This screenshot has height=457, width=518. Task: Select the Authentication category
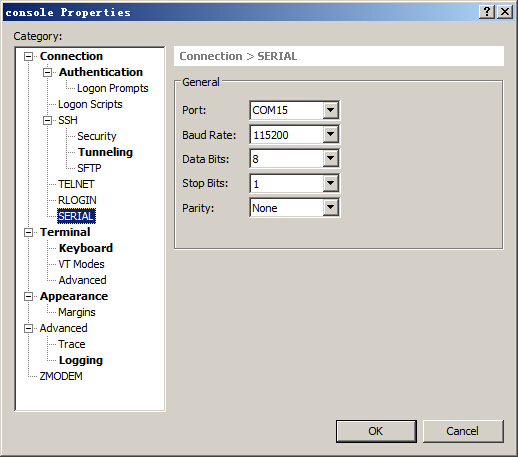(101, 72)
